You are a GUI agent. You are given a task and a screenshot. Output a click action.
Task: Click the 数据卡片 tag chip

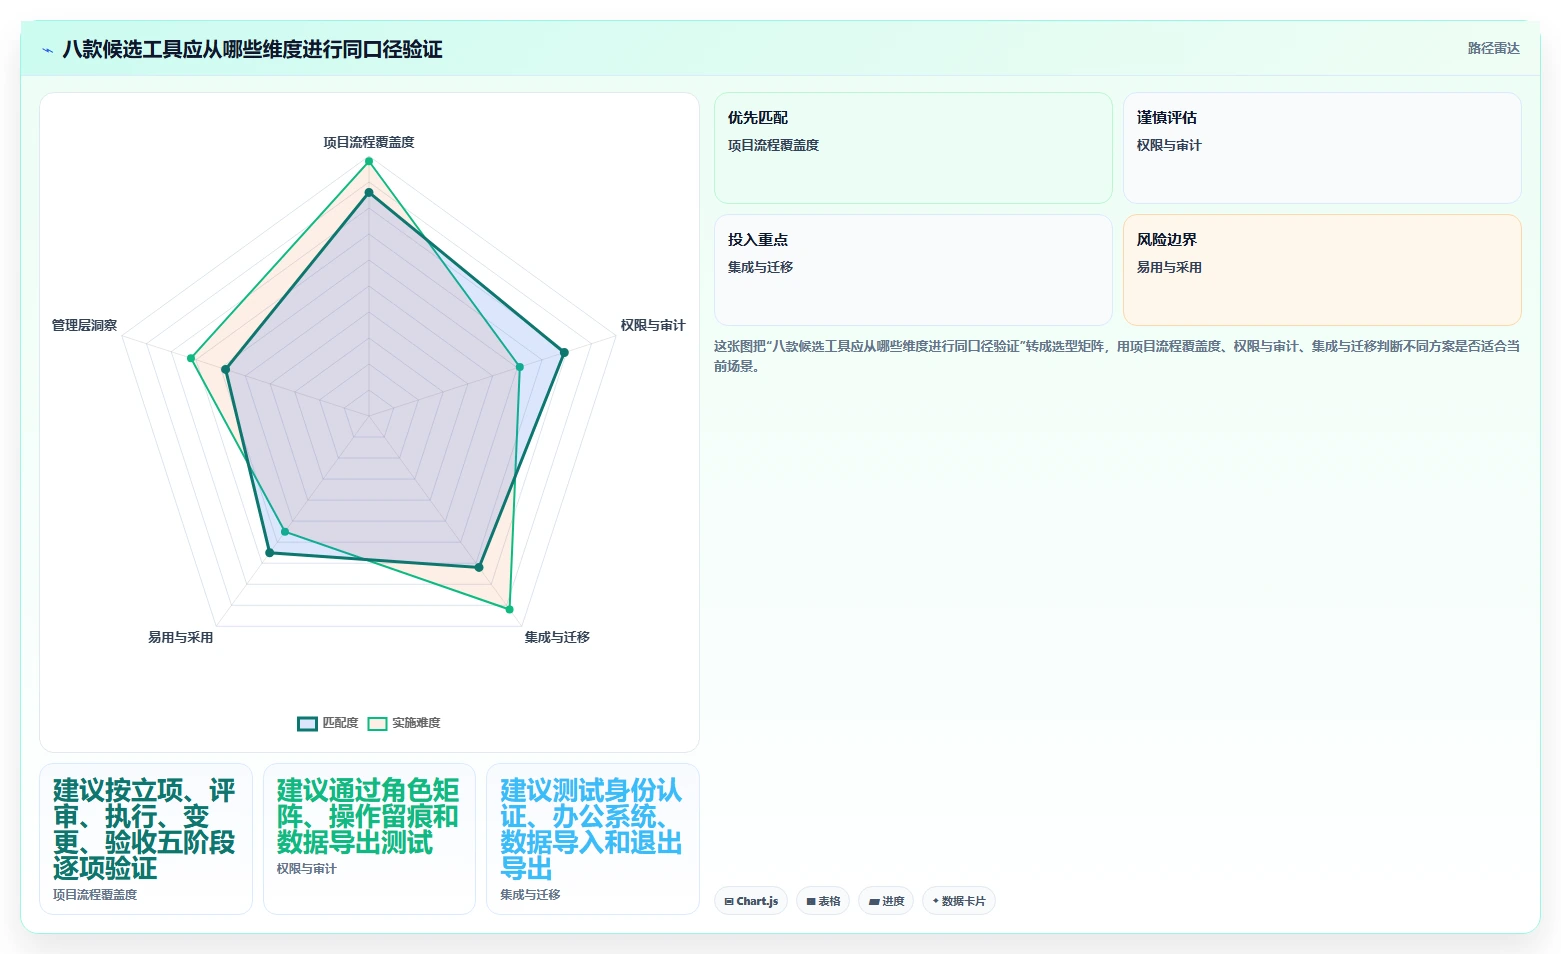[959, 901]
